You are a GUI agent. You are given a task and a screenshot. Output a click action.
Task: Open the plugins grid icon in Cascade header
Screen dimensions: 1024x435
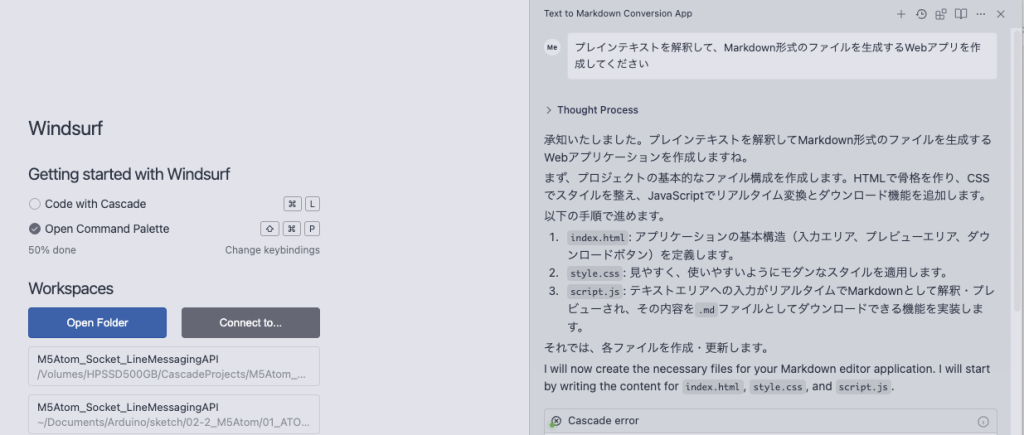pos(940,14)
